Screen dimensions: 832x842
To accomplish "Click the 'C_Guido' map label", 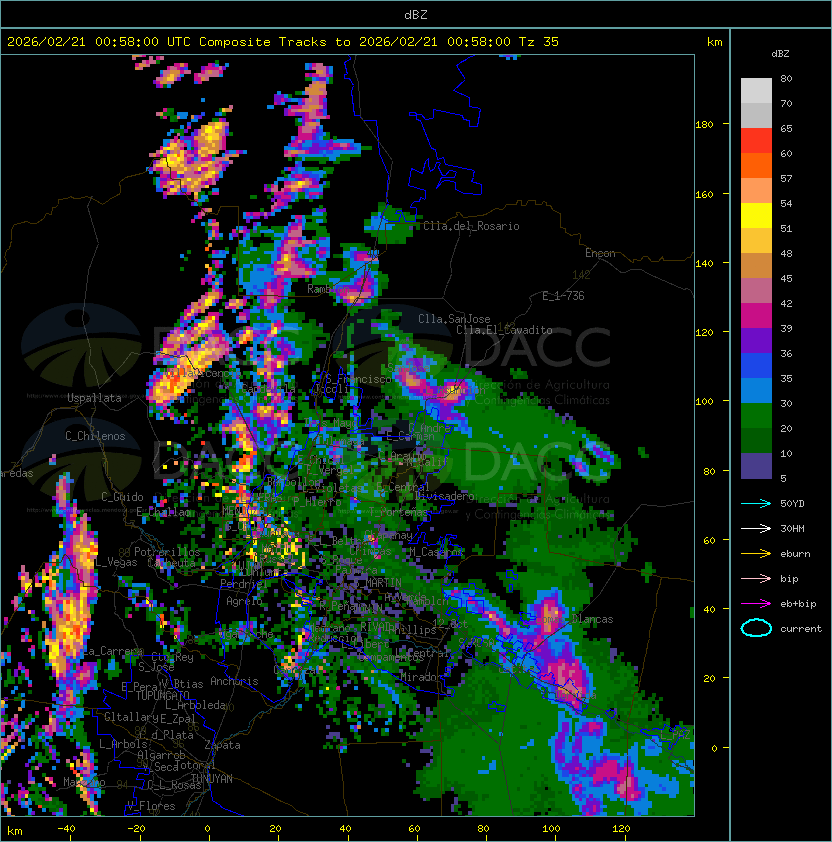I will point(122,497).
